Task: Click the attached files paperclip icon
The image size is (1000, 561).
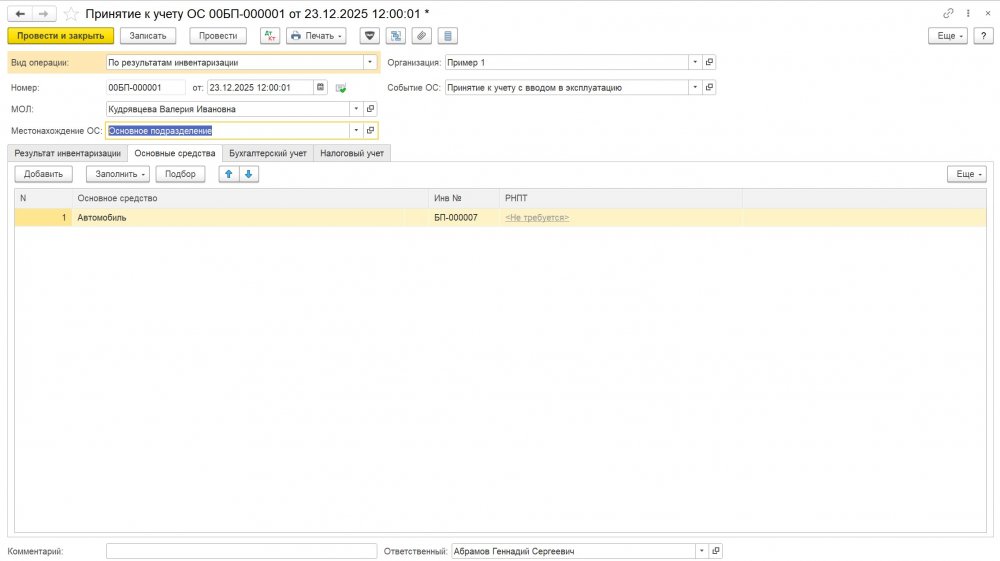Action: tap(422, 36)
